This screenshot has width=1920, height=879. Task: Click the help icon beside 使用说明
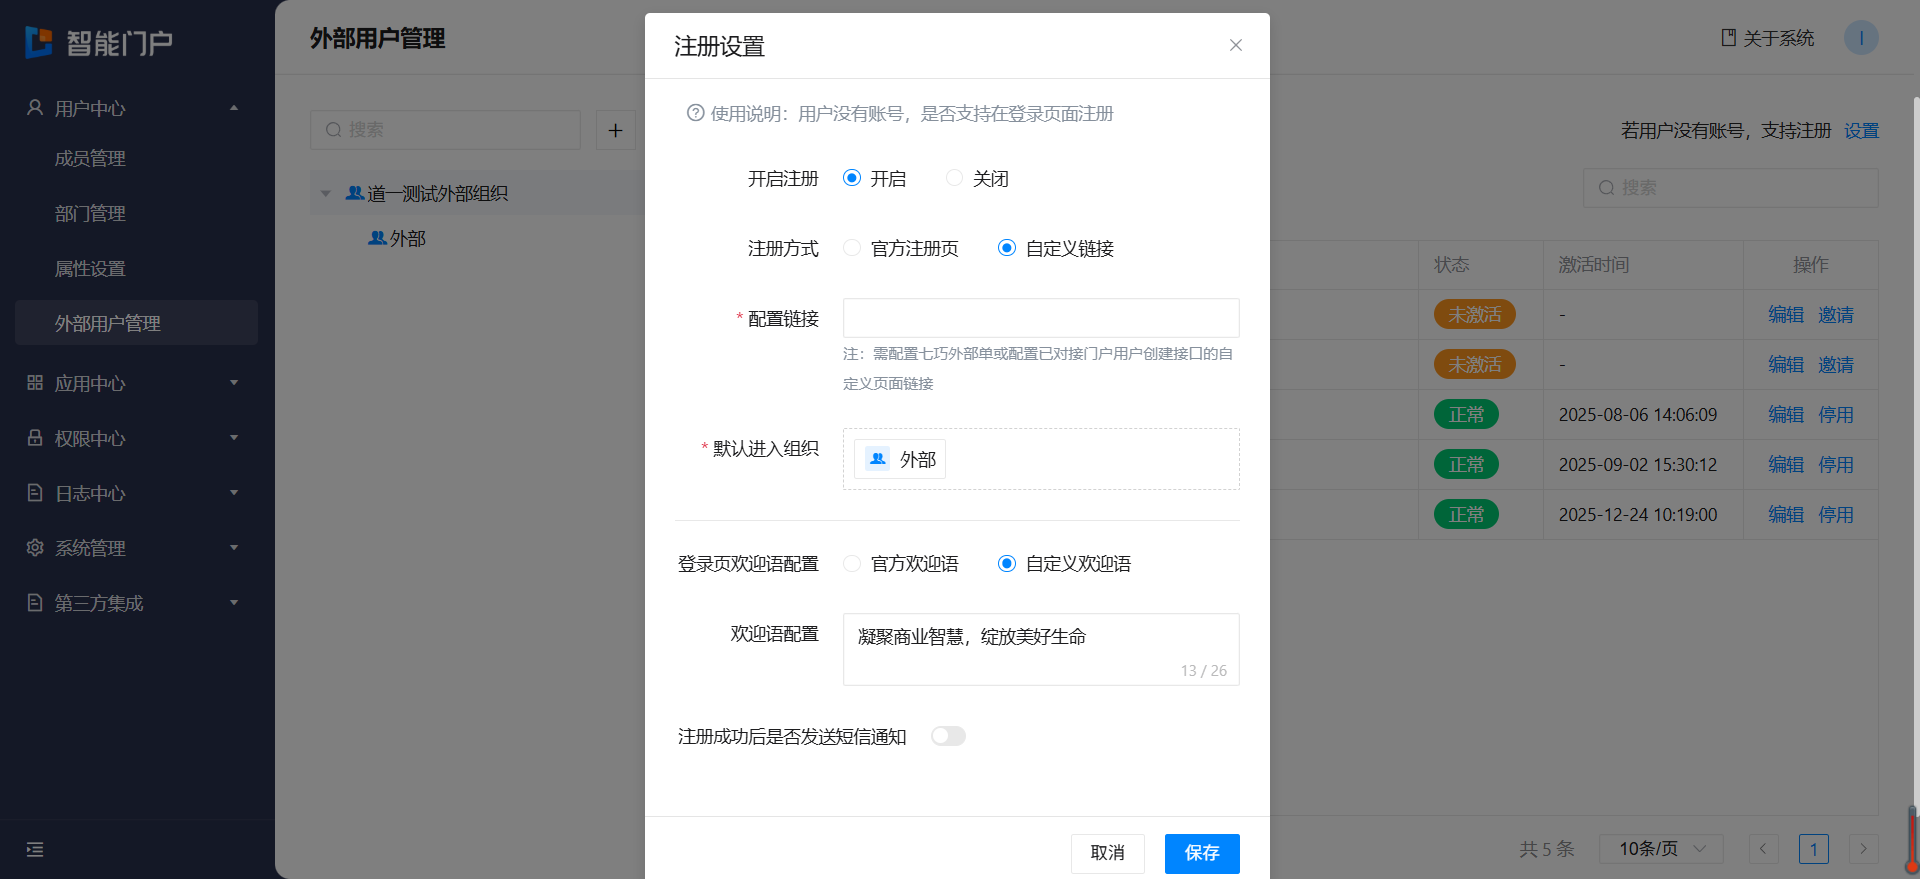click(695, 113)
